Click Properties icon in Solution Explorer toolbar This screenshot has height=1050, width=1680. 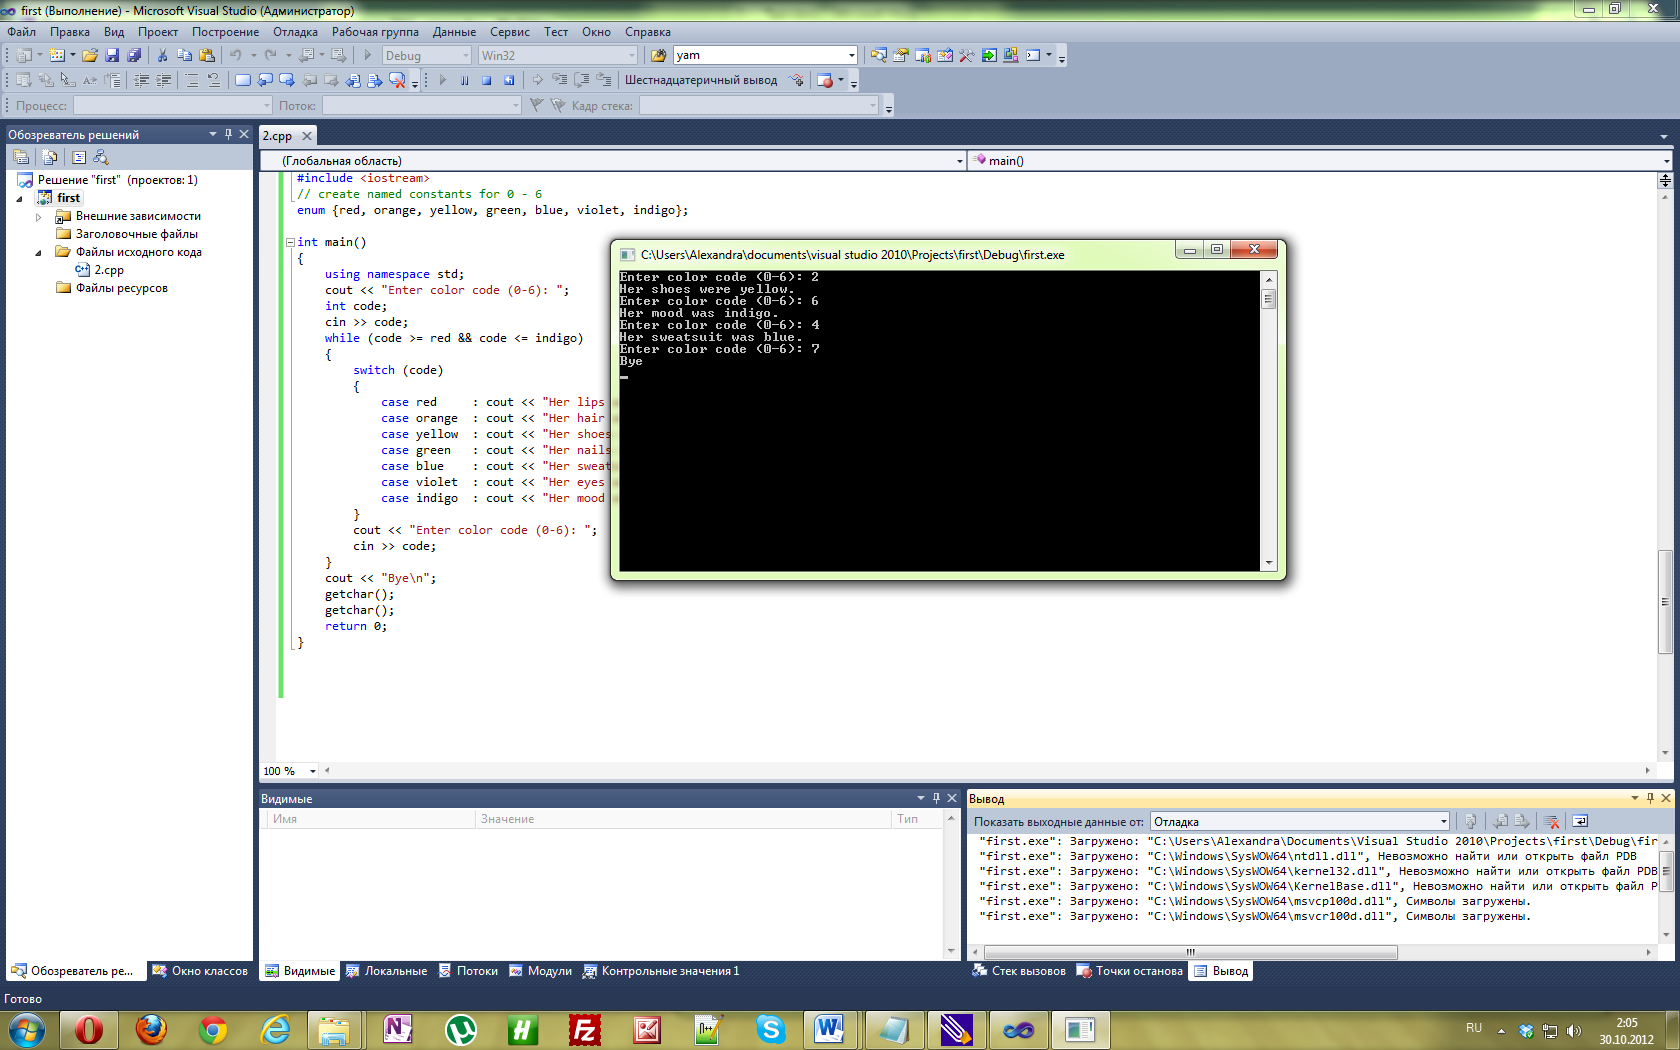point(21,157)
